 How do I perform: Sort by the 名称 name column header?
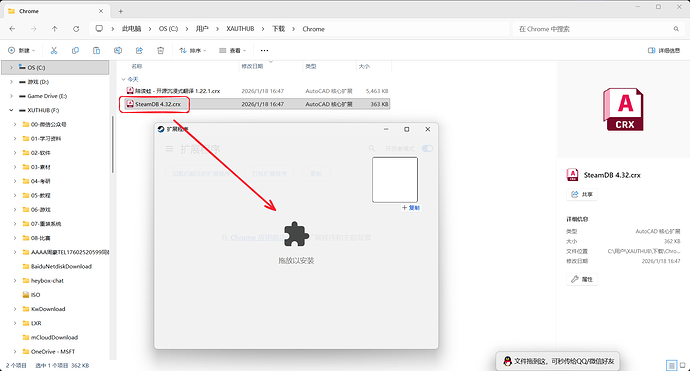tap(137, 66)
